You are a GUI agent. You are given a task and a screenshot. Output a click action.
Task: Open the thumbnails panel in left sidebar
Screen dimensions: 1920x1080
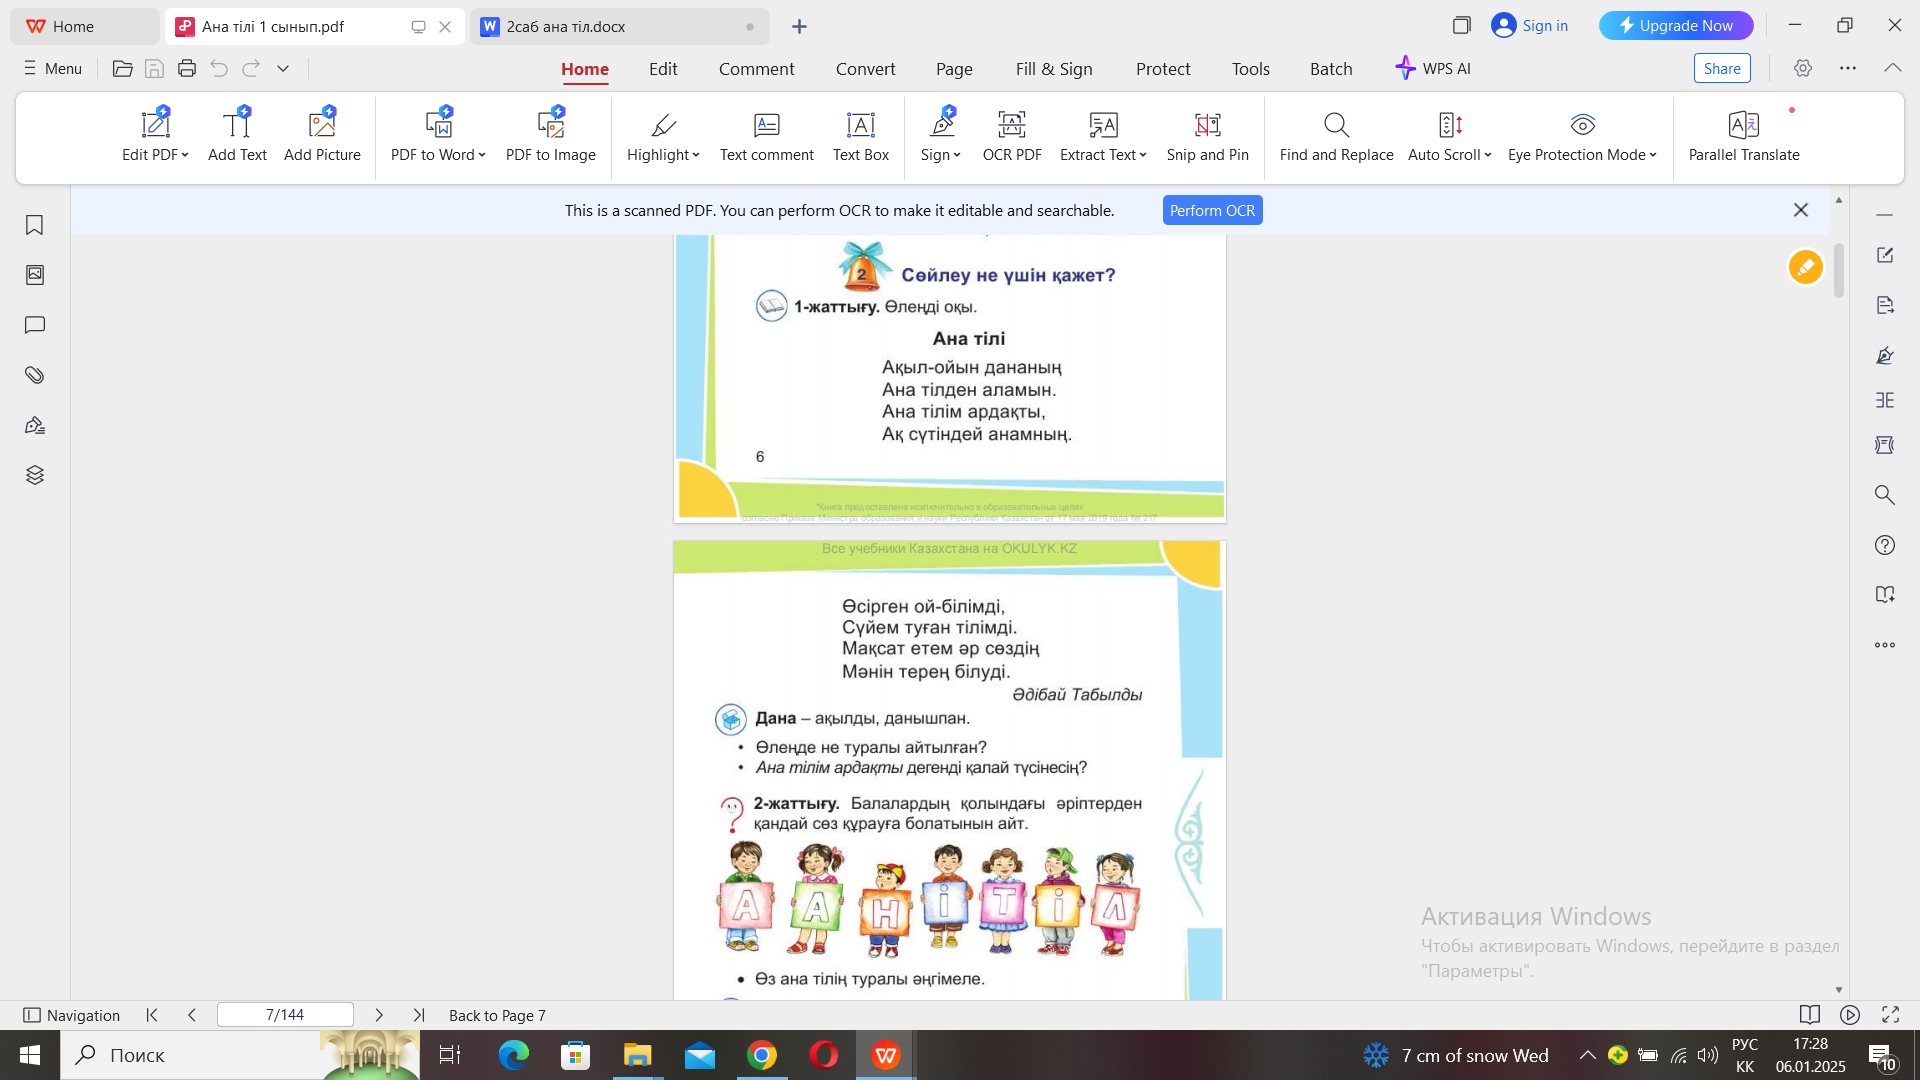(x=35, y=275)
